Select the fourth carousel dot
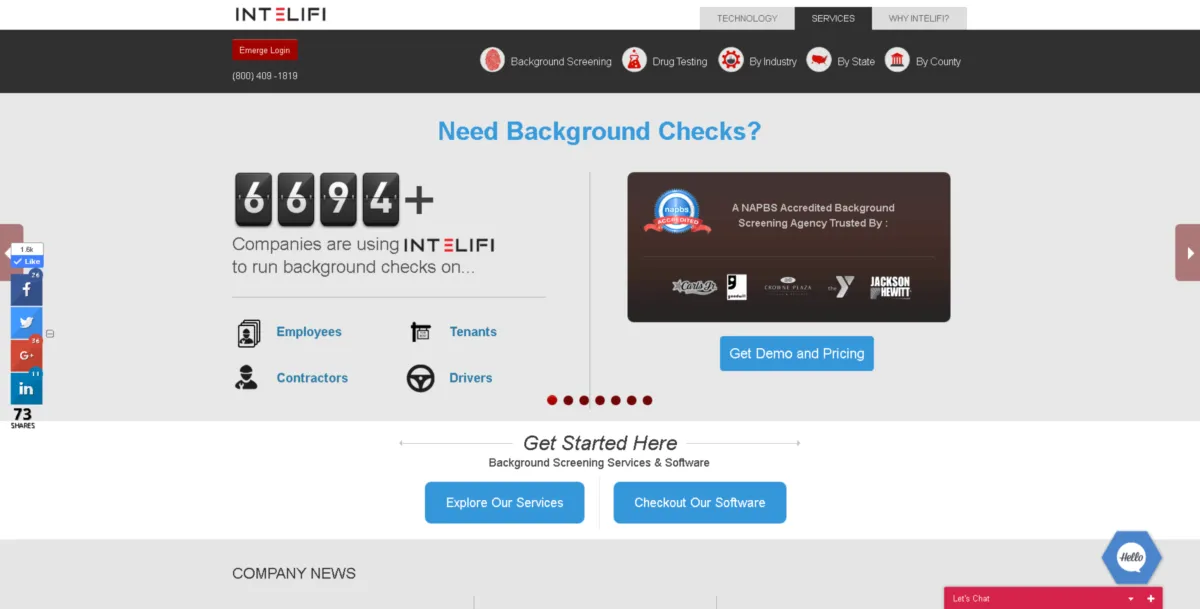 (x=600, y=400)
